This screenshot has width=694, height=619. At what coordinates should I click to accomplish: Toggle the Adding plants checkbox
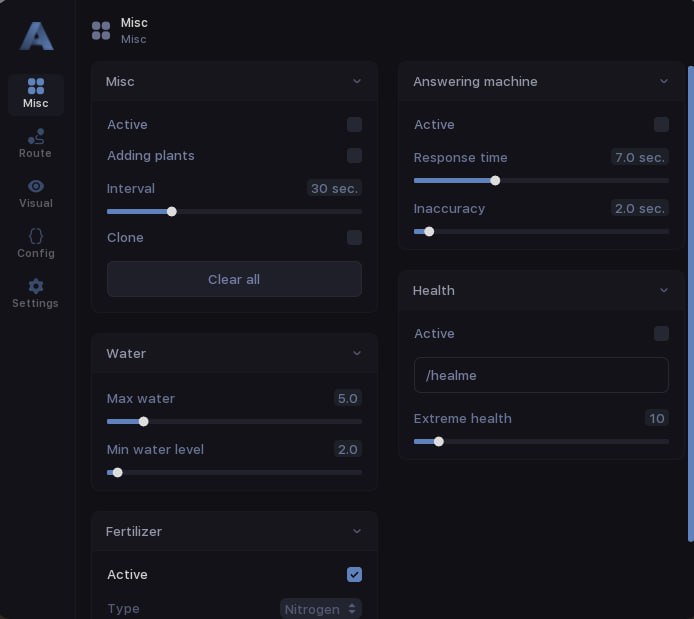tap(354, 156)
